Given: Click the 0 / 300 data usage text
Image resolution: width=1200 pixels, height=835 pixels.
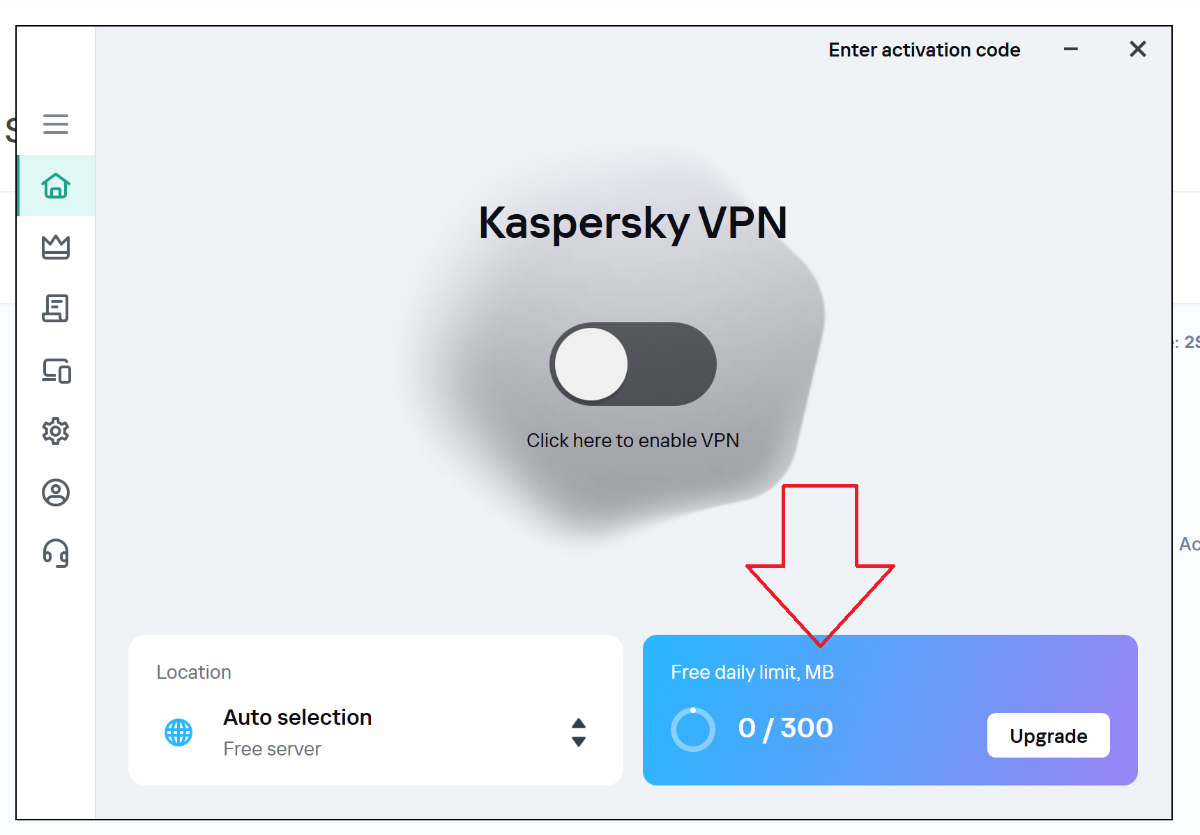Looking at the screenshot, I should coord(785,728).
